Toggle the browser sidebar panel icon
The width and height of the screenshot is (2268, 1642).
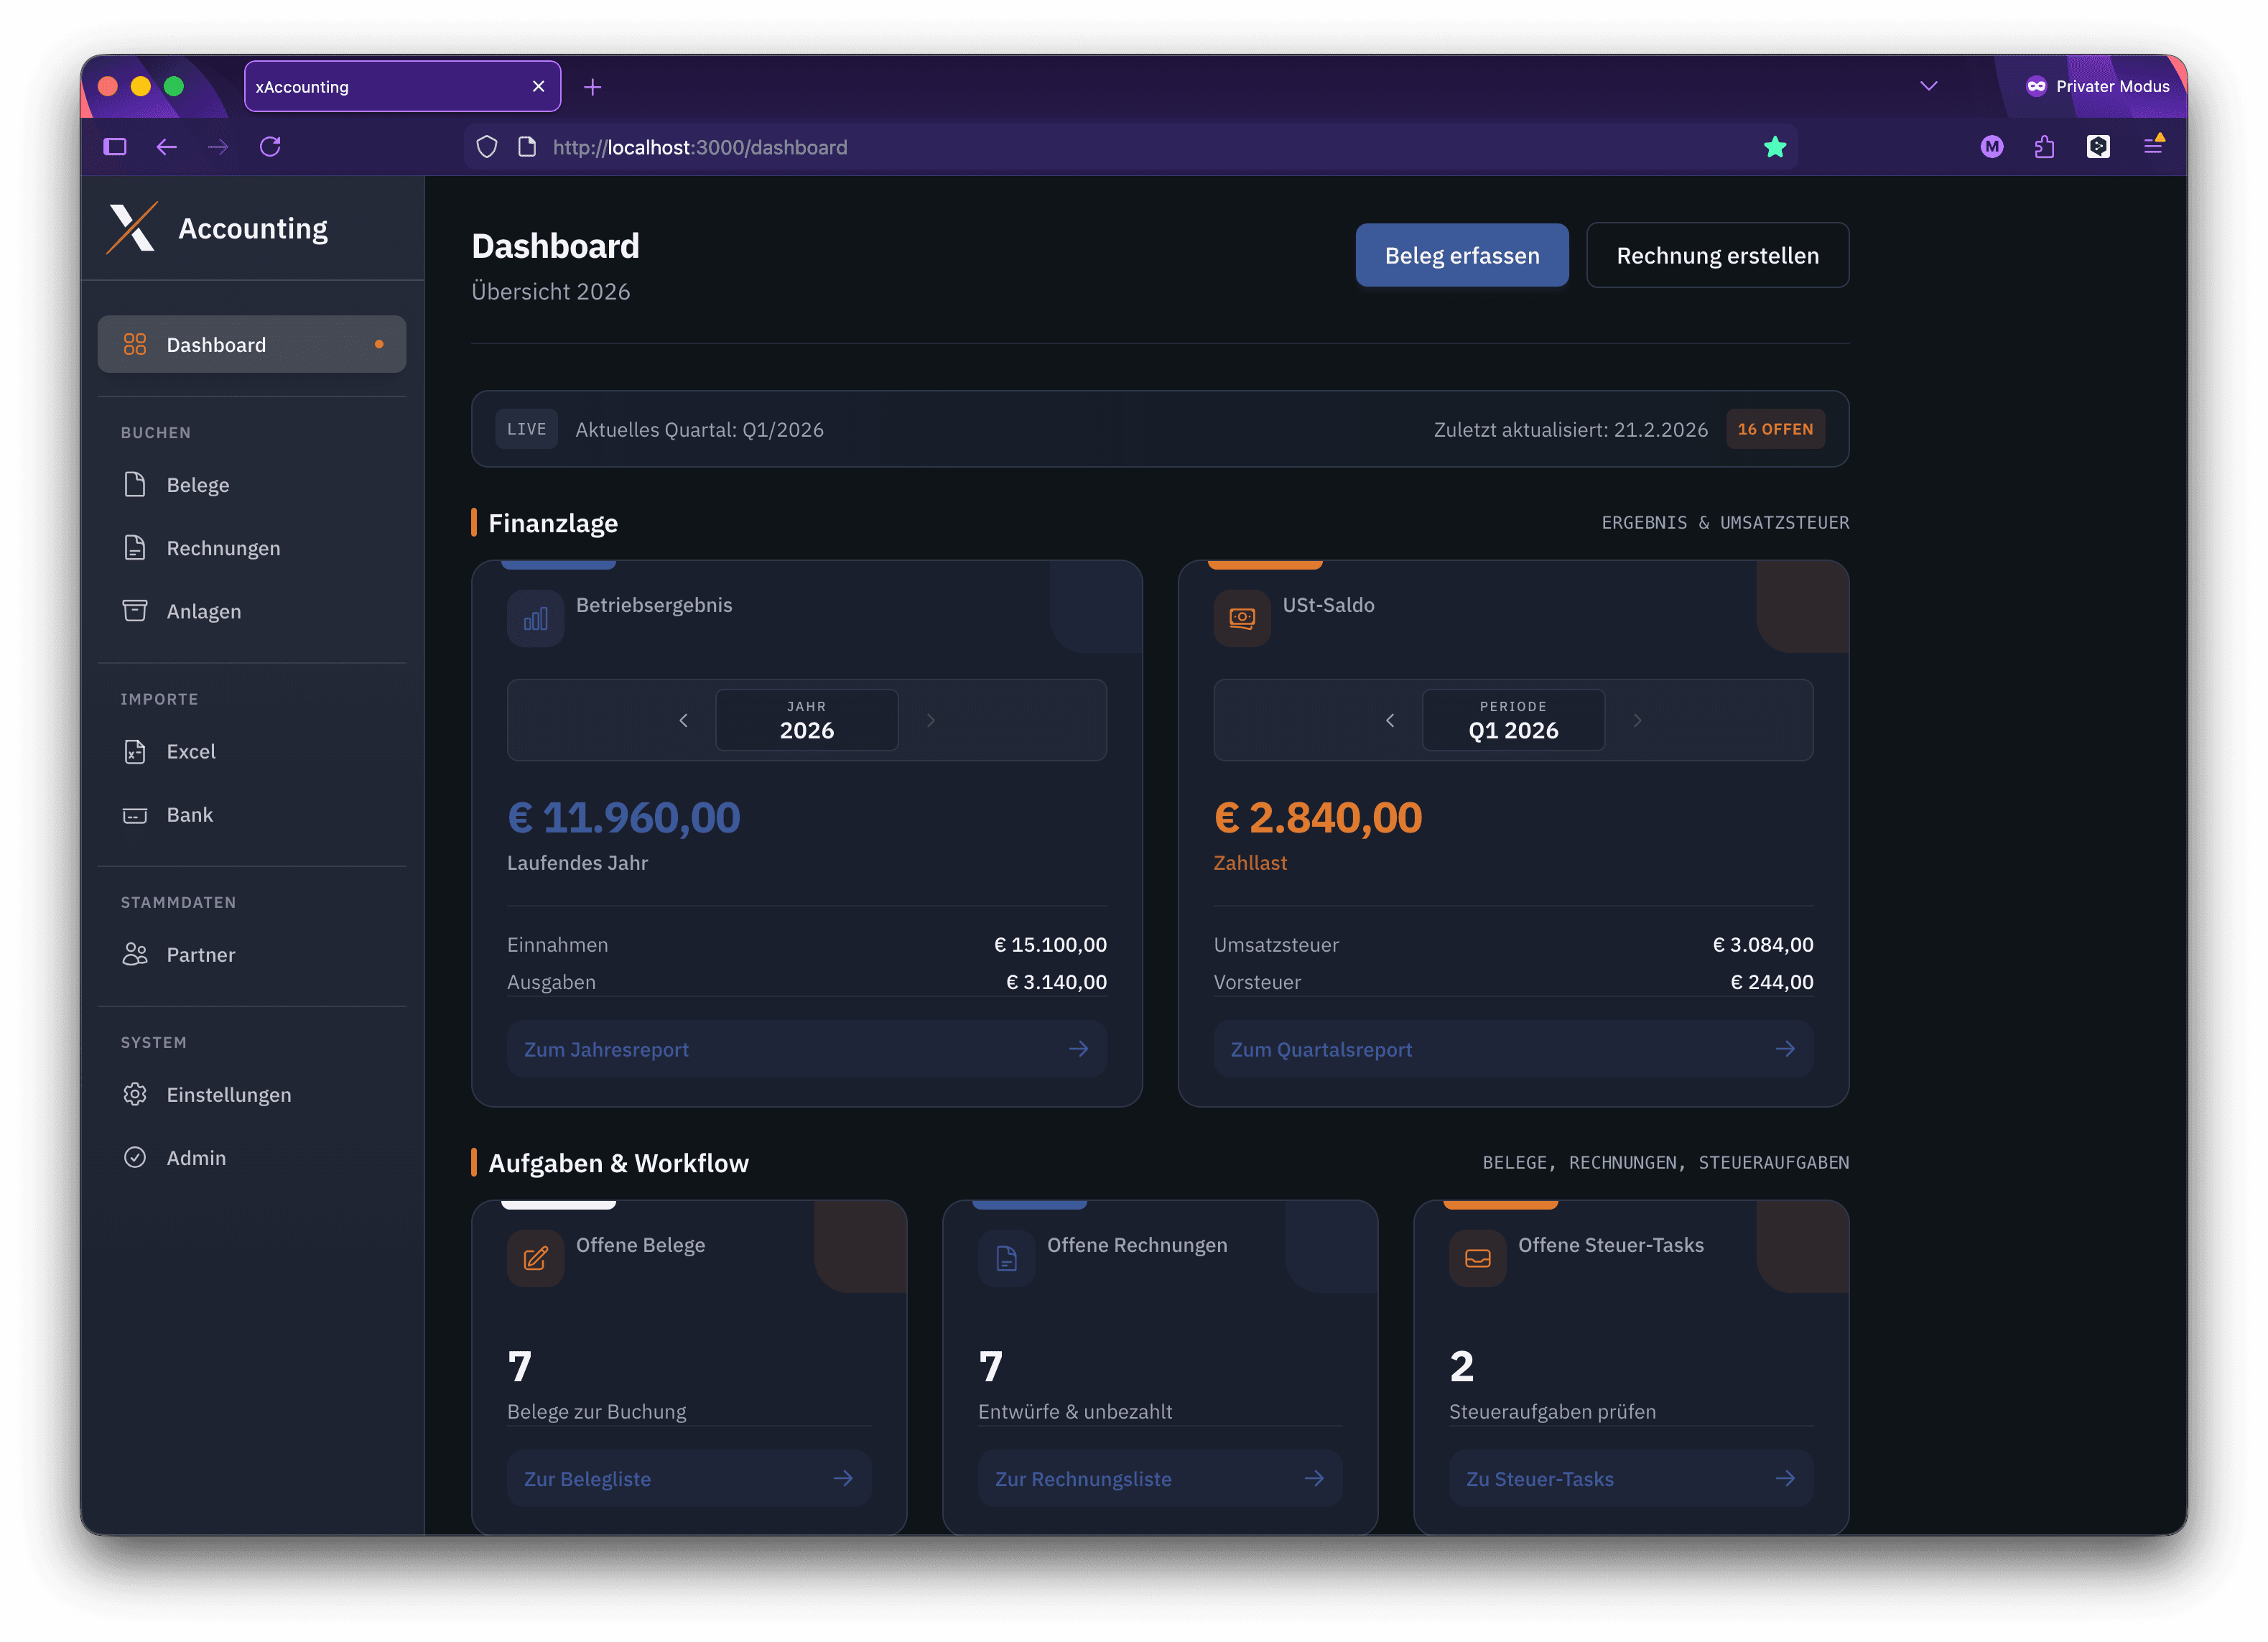(x=115, y=147)
